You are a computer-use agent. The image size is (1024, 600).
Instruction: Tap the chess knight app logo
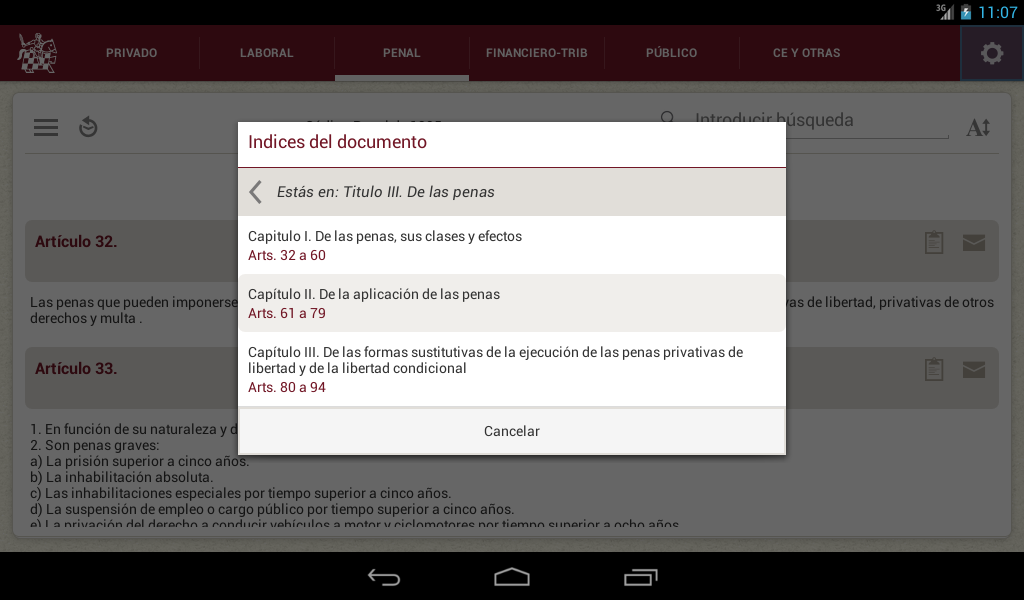(x=37, y=53)
